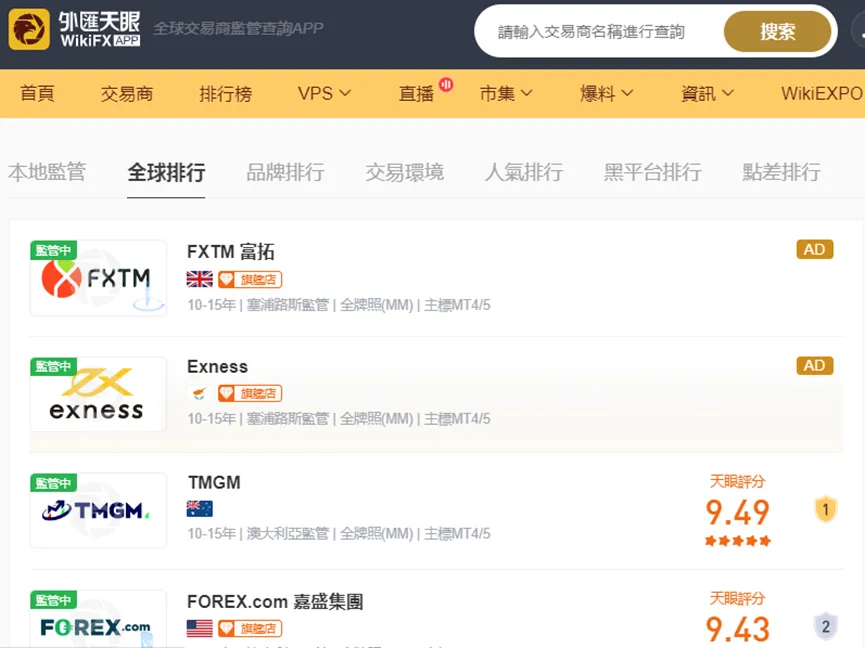Image resolution: width=865 pixels, height=648 pixels.
Task: Click the 外匯天眼 WikiFX APP wordmark
Action: (x=99, y=29)
